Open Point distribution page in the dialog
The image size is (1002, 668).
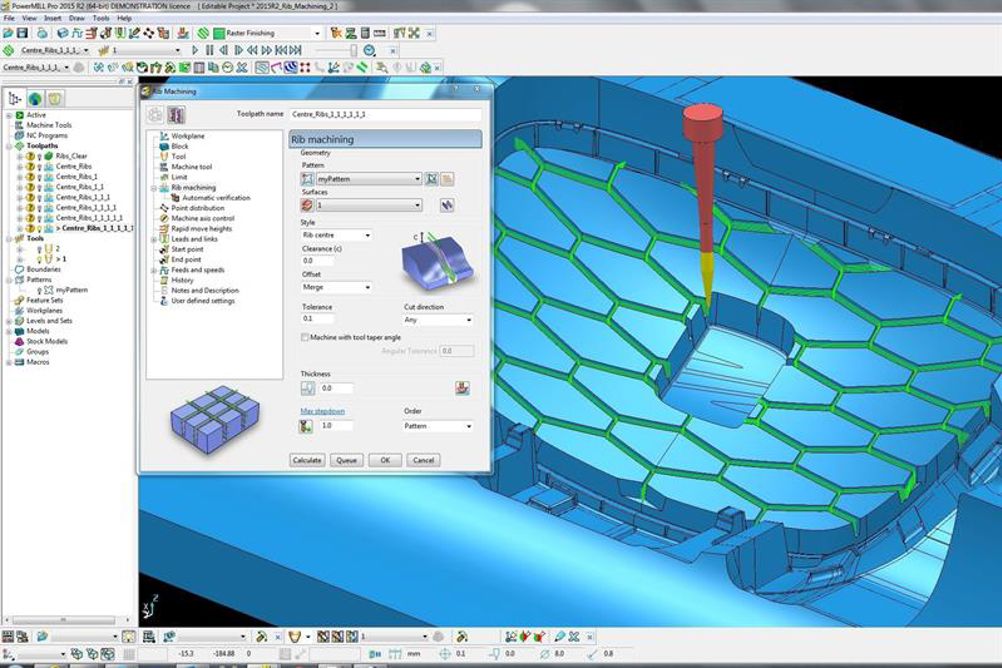[197, 208]
